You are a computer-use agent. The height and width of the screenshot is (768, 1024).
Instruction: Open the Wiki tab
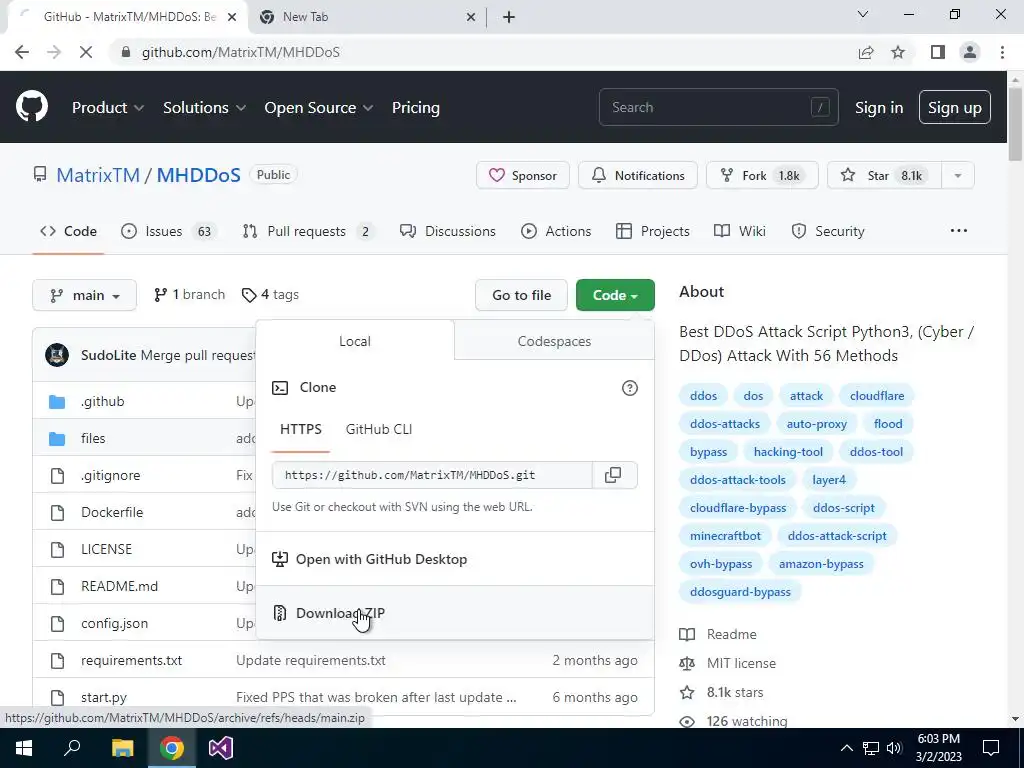(739, 231)
